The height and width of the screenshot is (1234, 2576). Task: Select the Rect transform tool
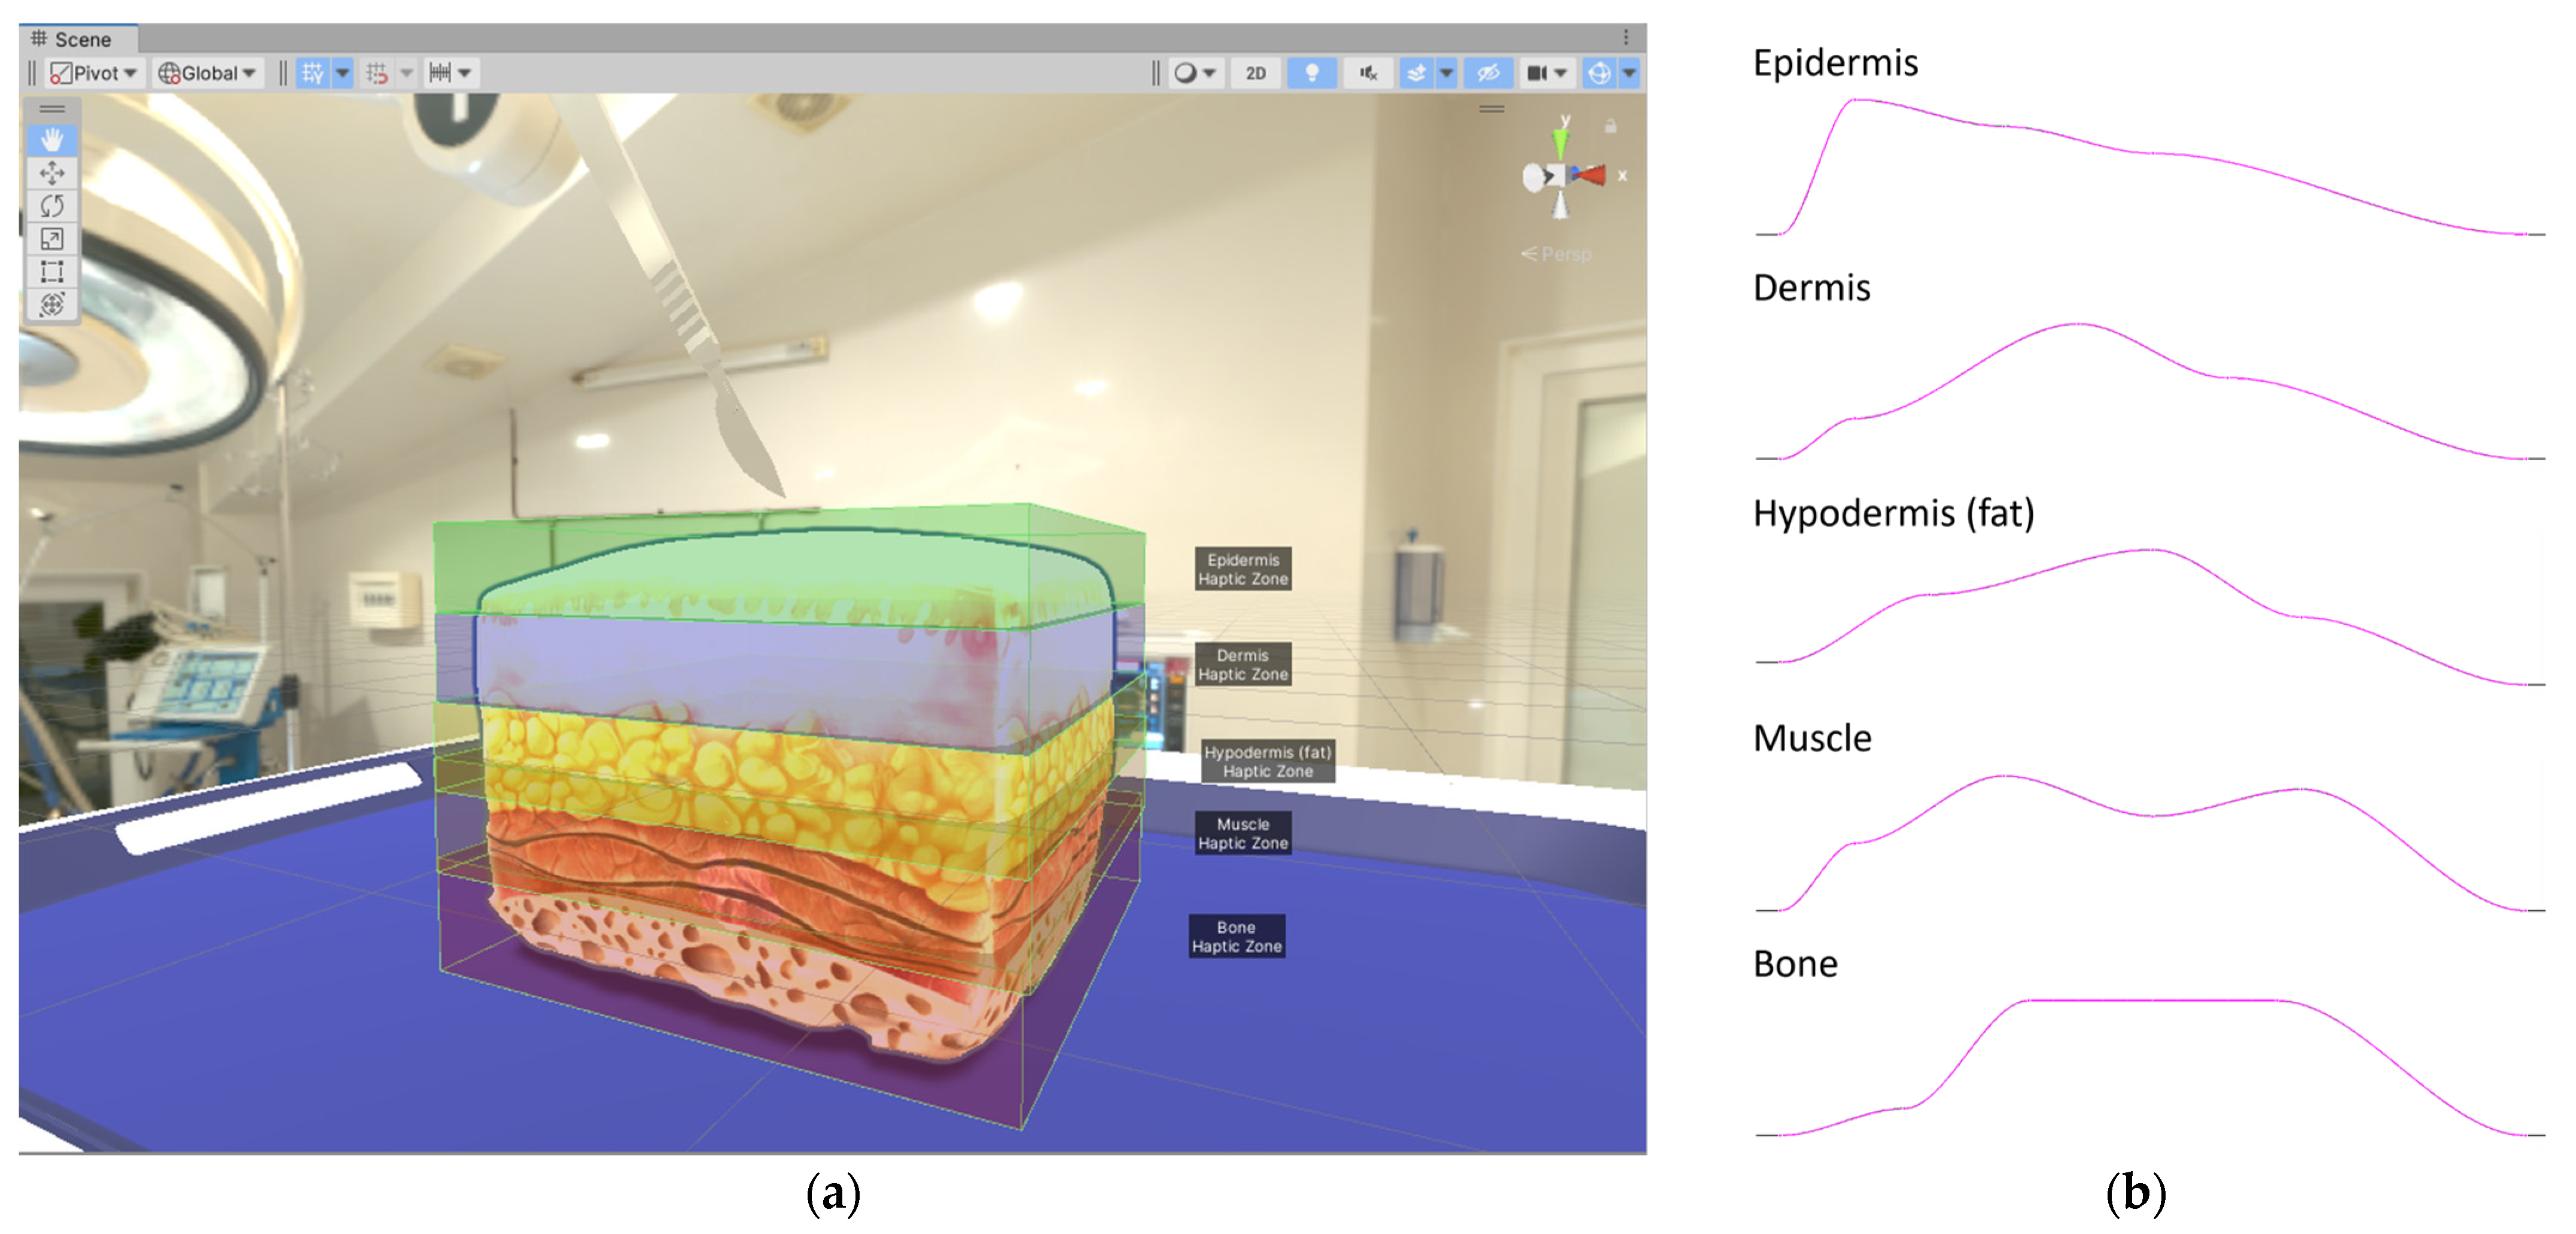click(52, 272)
